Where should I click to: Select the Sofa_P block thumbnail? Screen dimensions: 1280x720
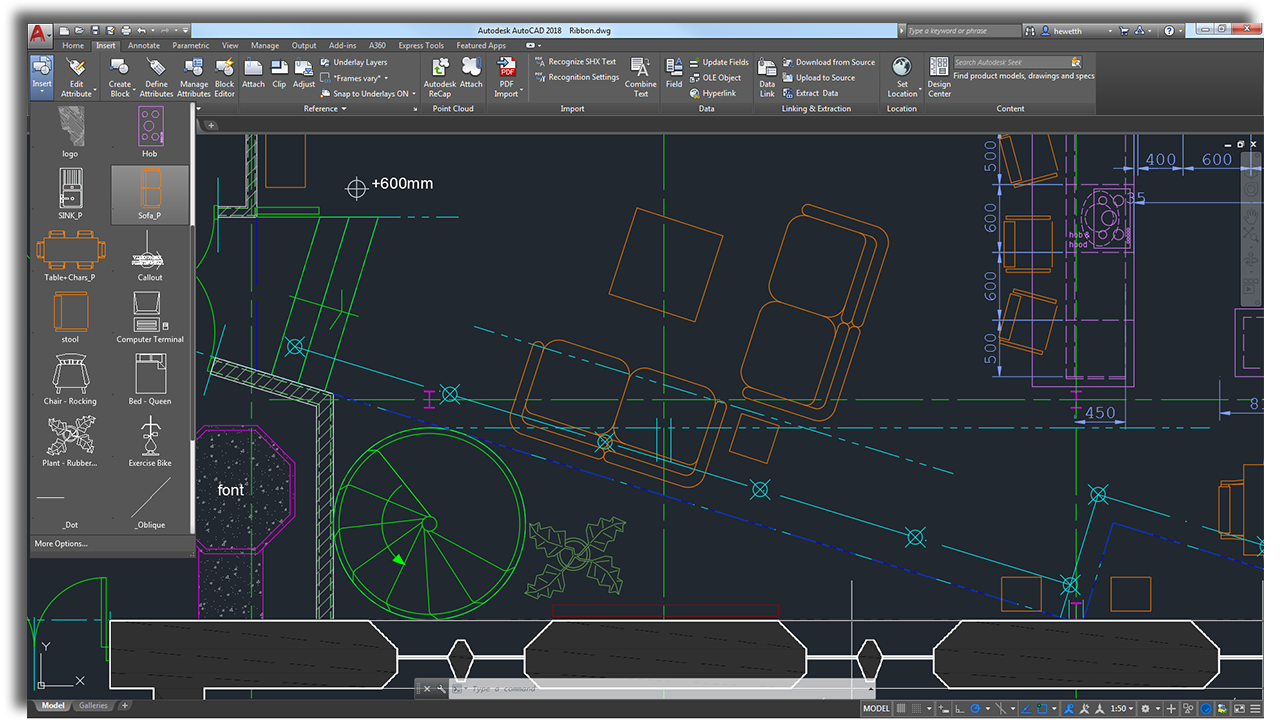[x=149, y=194]
